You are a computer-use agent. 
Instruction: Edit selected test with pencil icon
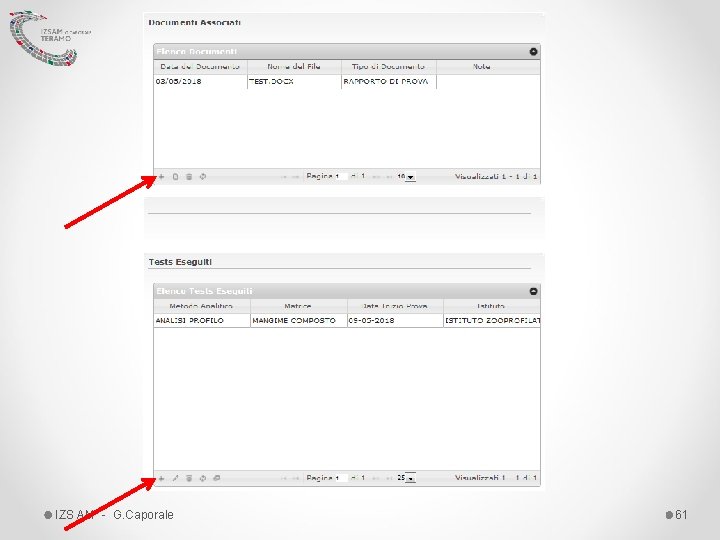175,478
